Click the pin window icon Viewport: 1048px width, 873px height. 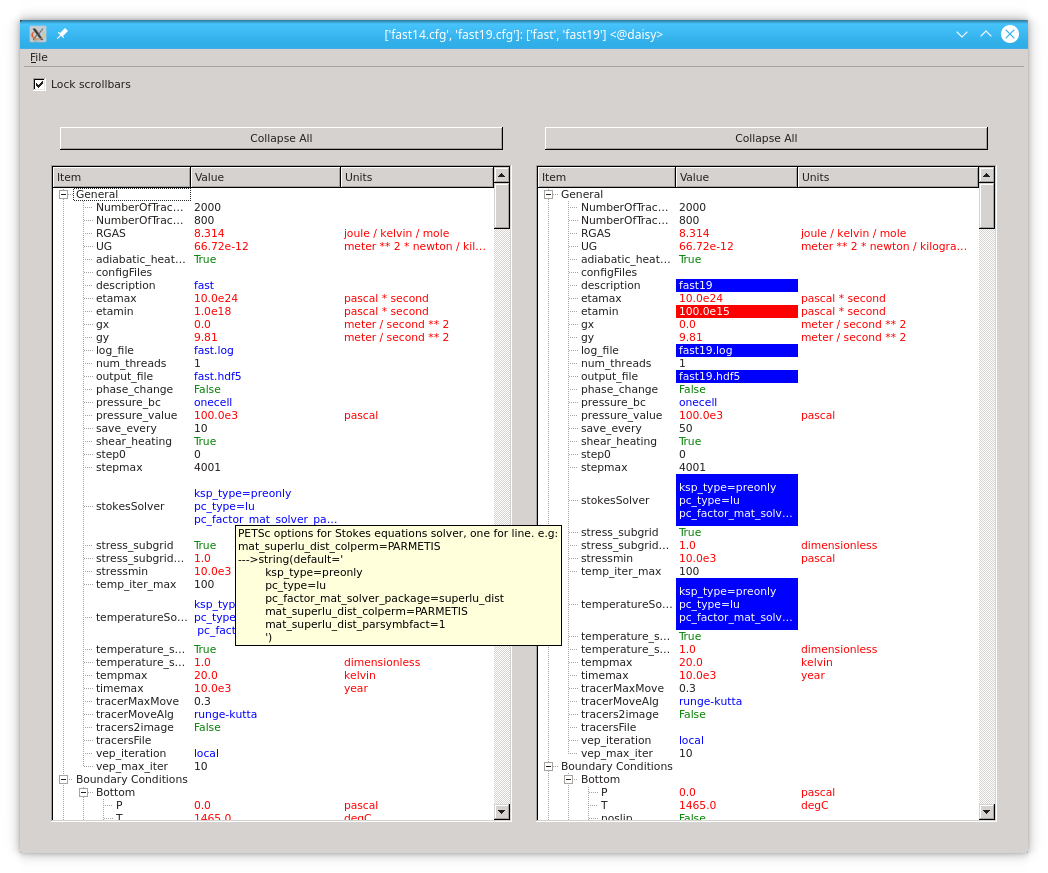(62, 34)
